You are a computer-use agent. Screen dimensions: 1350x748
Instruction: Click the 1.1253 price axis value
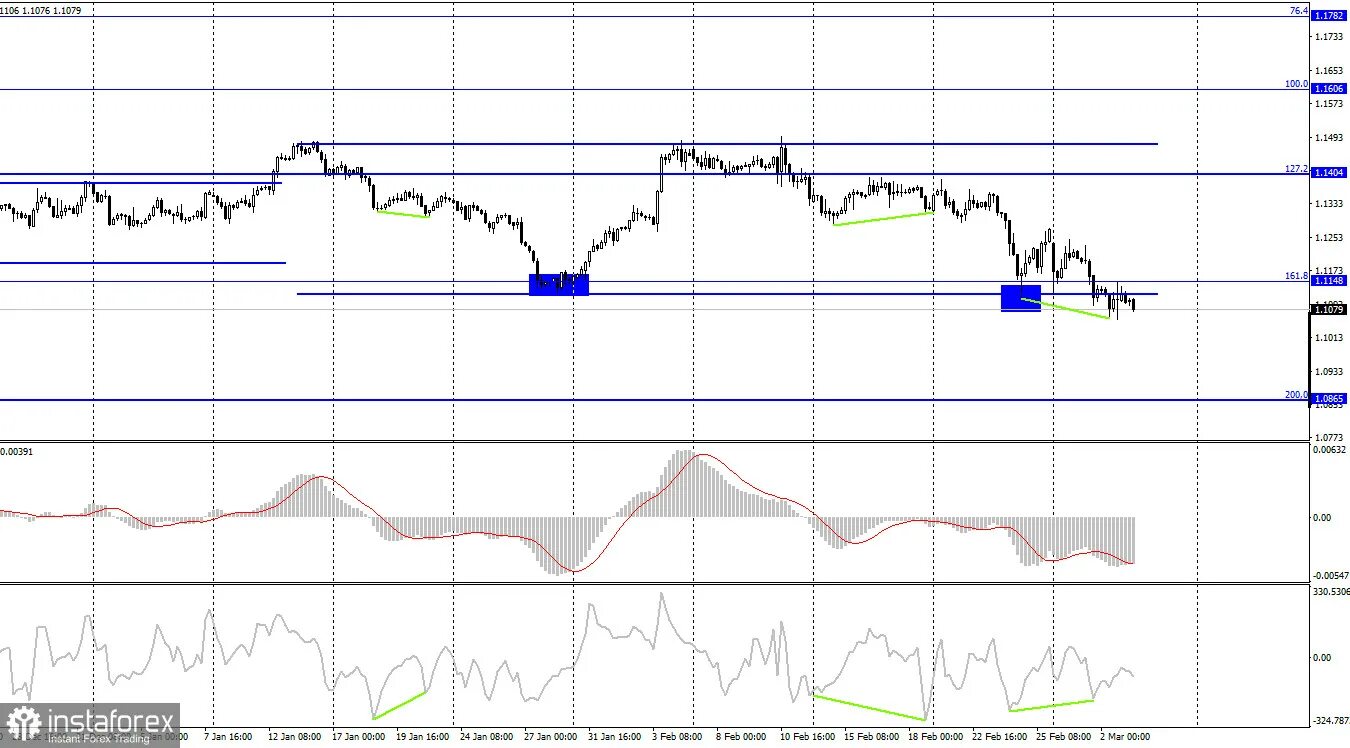[1329, 238]
